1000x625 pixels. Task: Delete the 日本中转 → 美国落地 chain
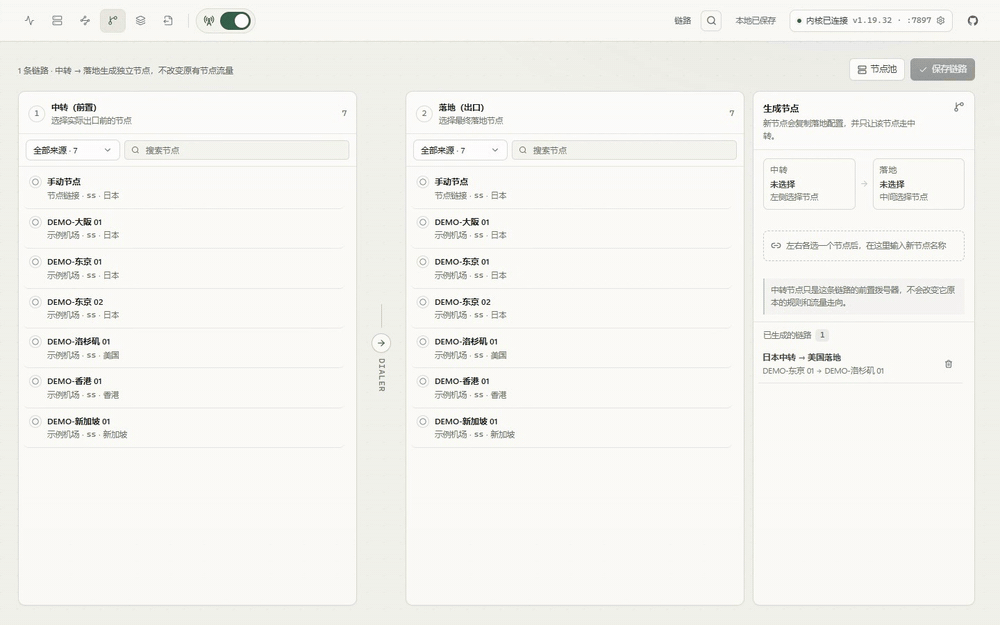(x=948, y=364)
